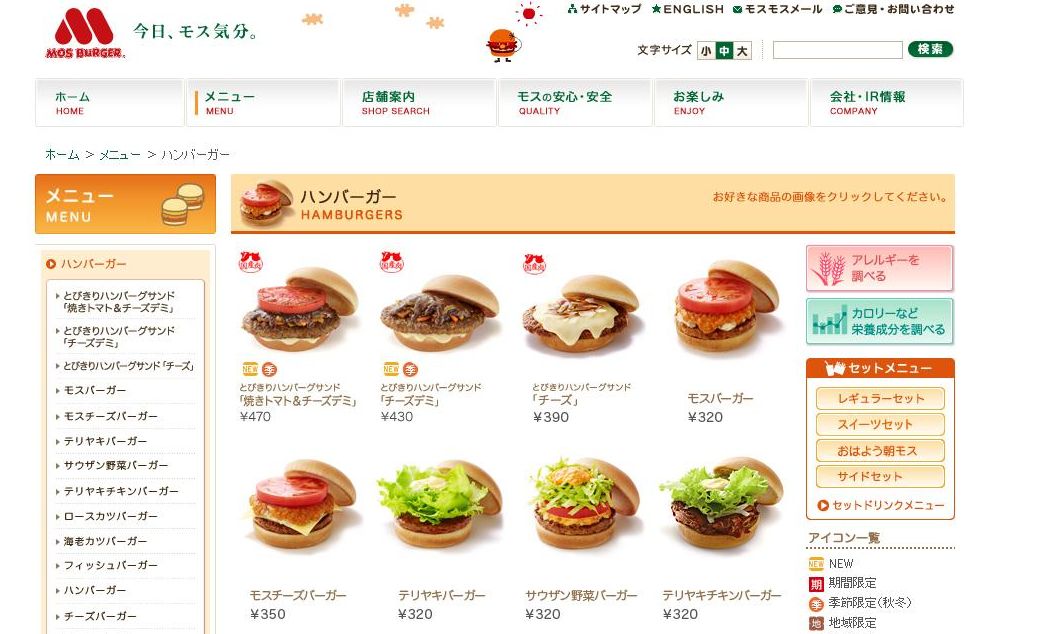This screenshot has width=1052, height=634.
Task: Select the テリヤキバーガー product image
Action: point(440,505)
